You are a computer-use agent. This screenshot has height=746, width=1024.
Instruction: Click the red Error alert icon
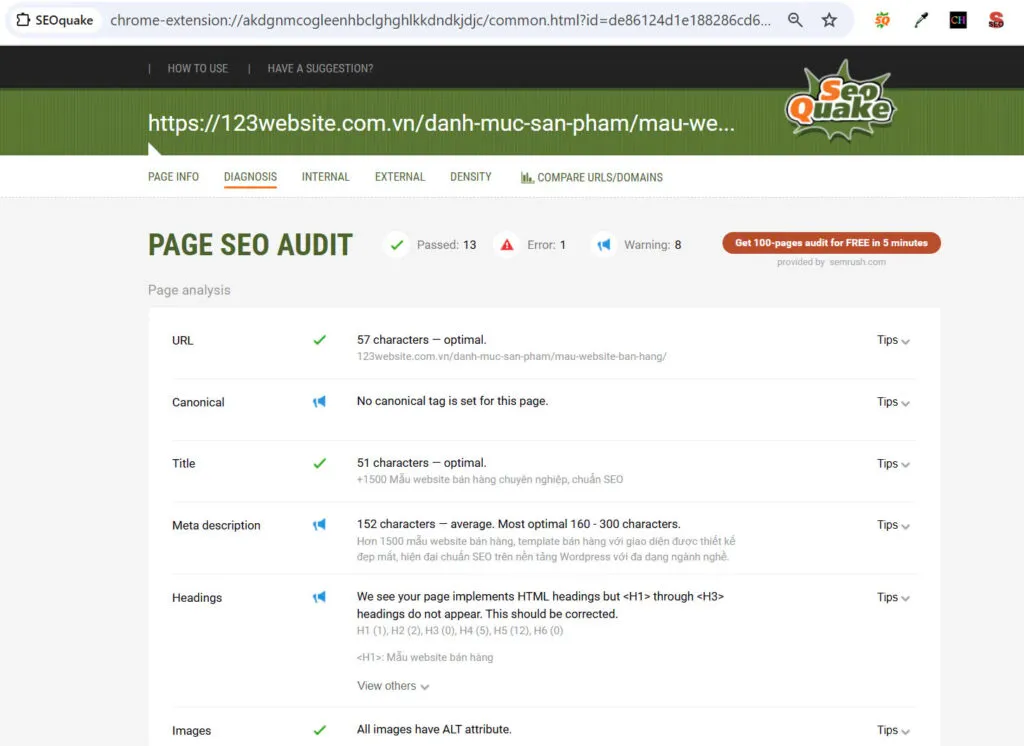(x=508, y=244)
